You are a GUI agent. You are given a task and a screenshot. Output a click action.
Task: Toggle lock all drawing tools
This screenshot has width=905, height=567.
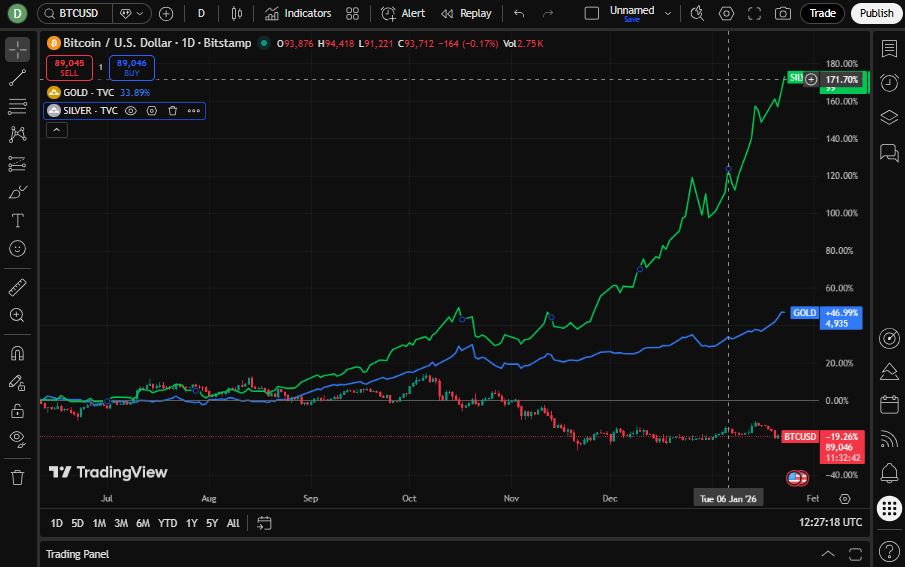click(x=17, y=411)
